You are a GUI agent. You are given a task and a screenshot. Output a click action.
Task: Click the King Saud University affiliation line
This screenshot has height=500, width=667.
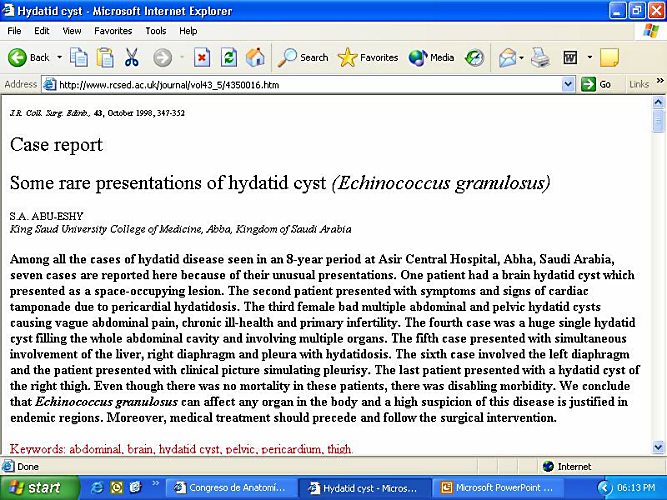180,229
